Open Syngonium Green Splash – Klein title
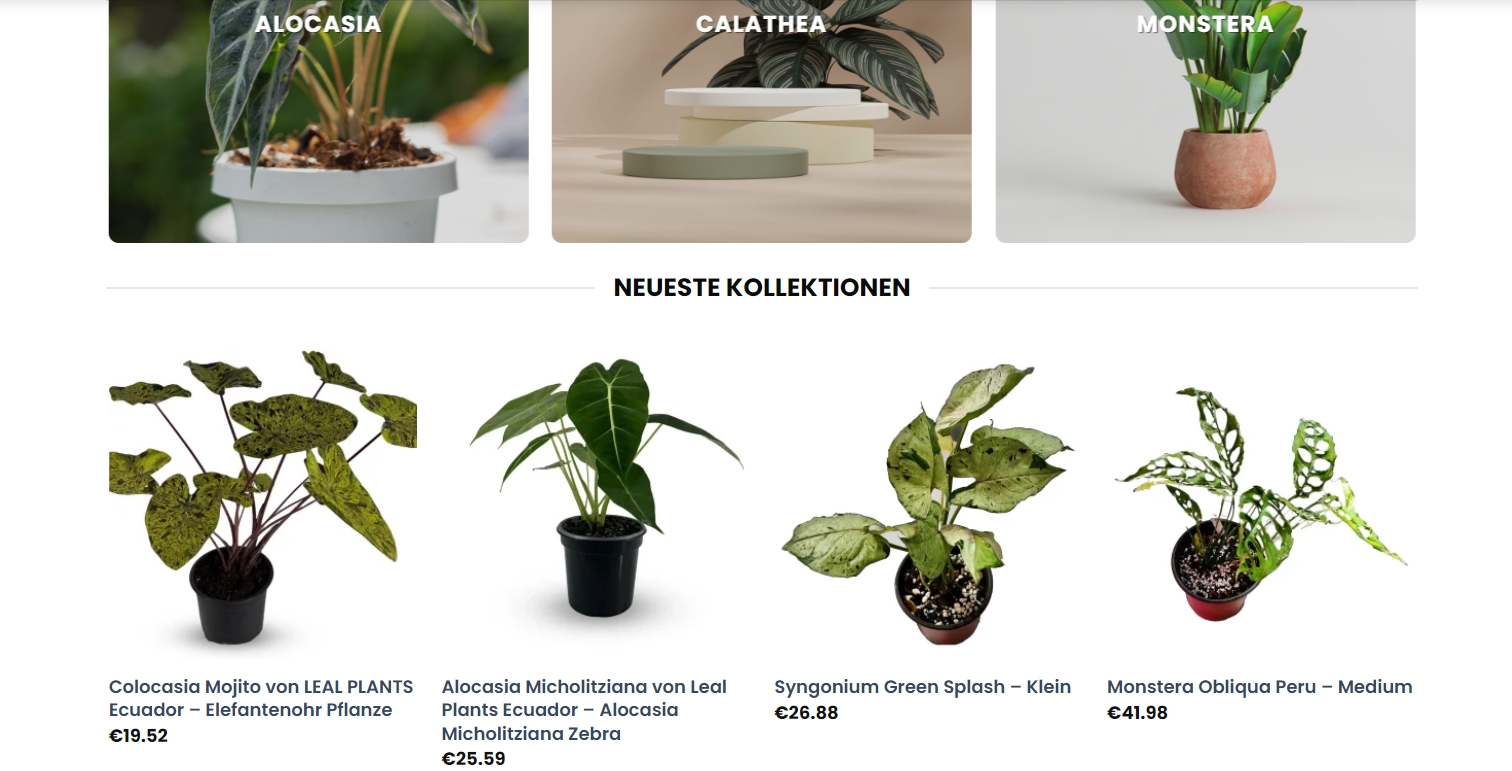The image size is (1512, 771). coord(922,687)
